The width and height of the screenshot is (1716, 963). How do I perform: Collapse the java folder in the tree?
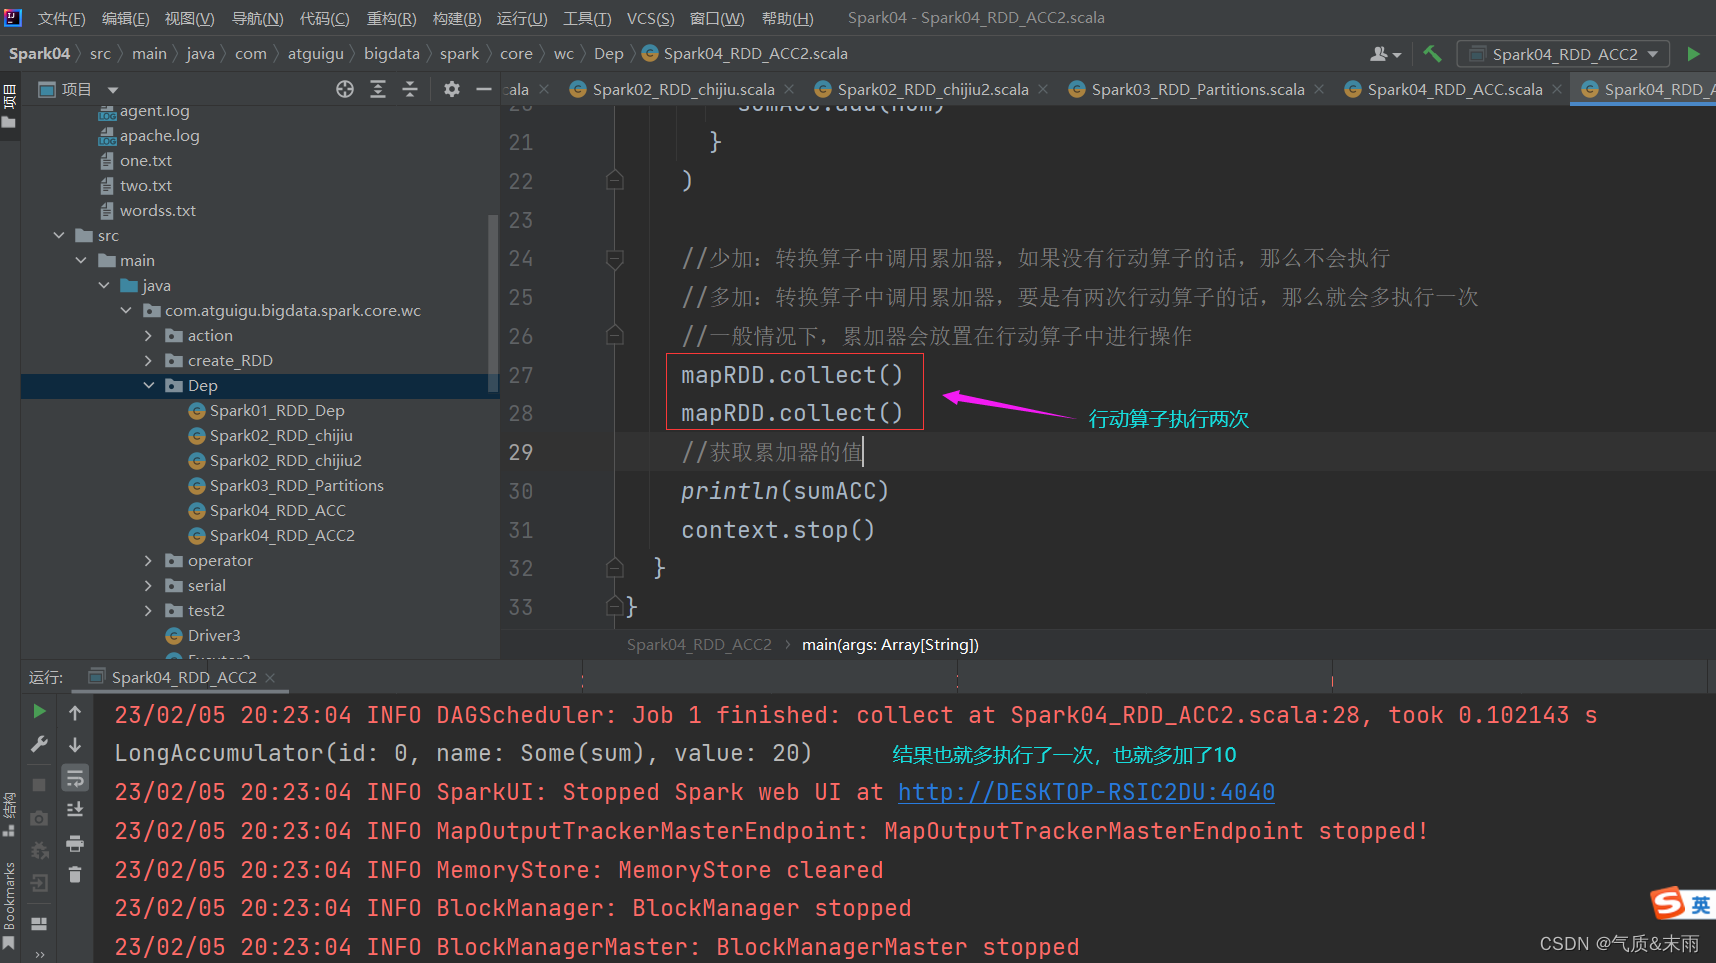104,285
